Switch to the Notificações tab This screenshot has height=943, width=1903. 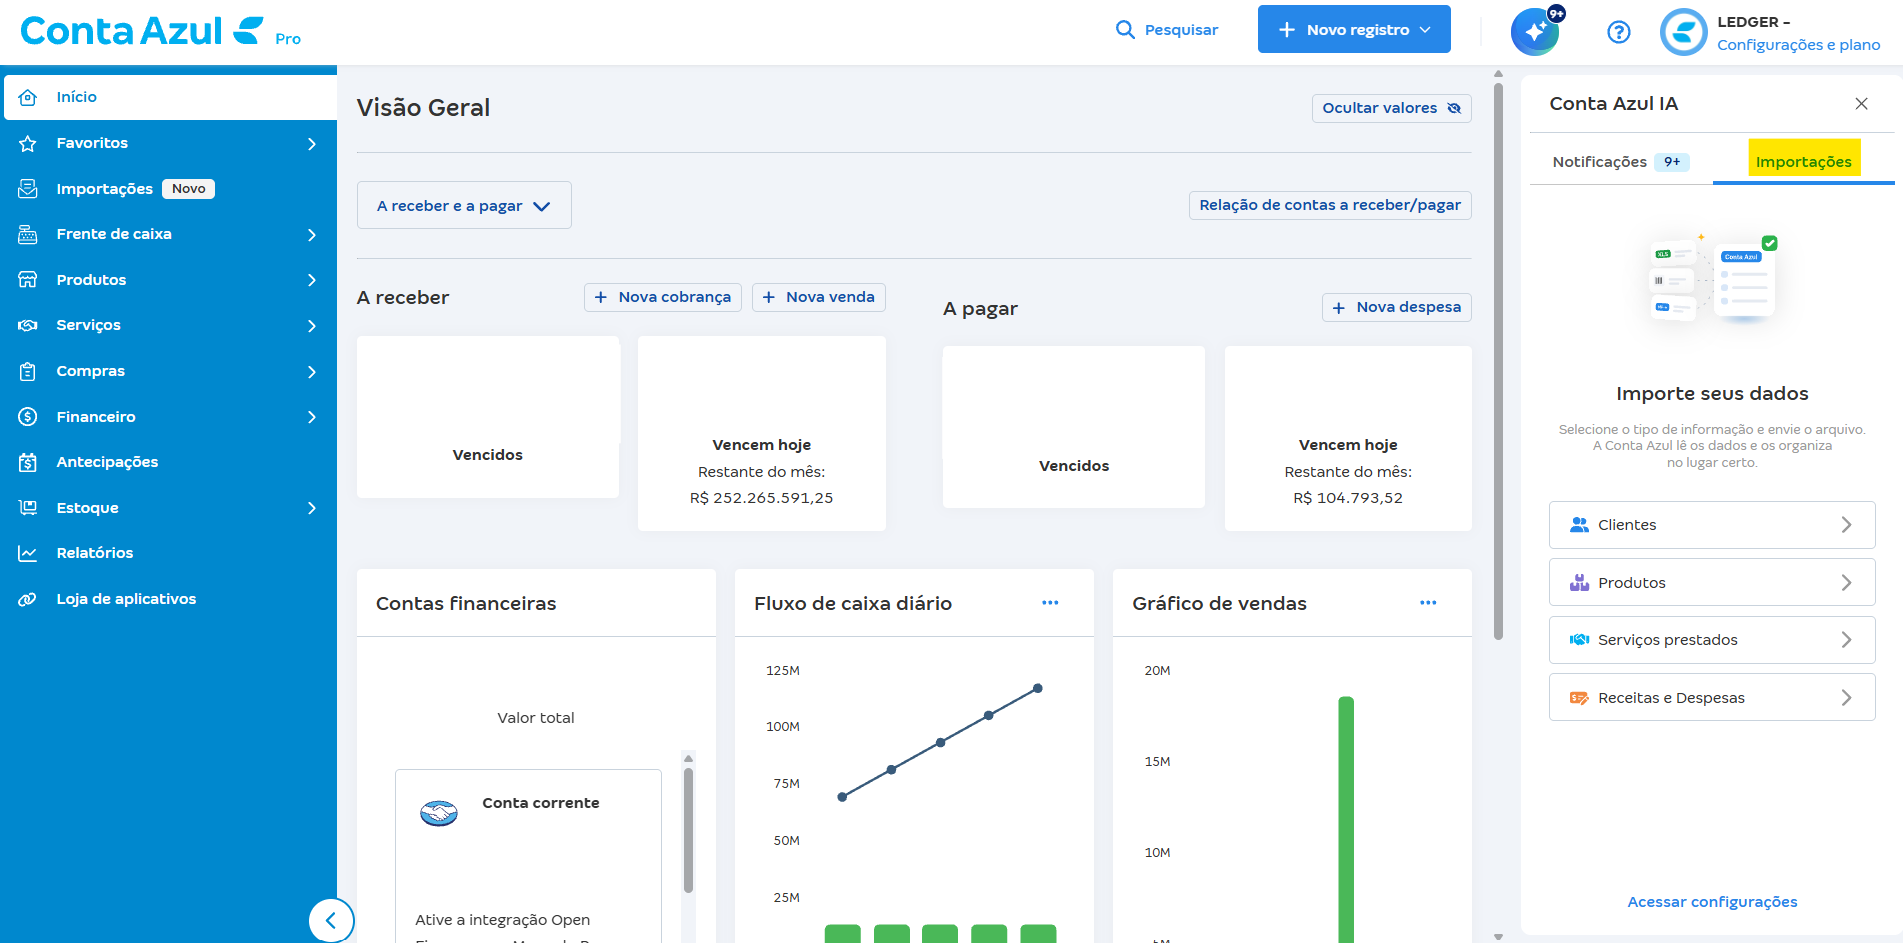pyautogui.click(x=1621, y=162)
